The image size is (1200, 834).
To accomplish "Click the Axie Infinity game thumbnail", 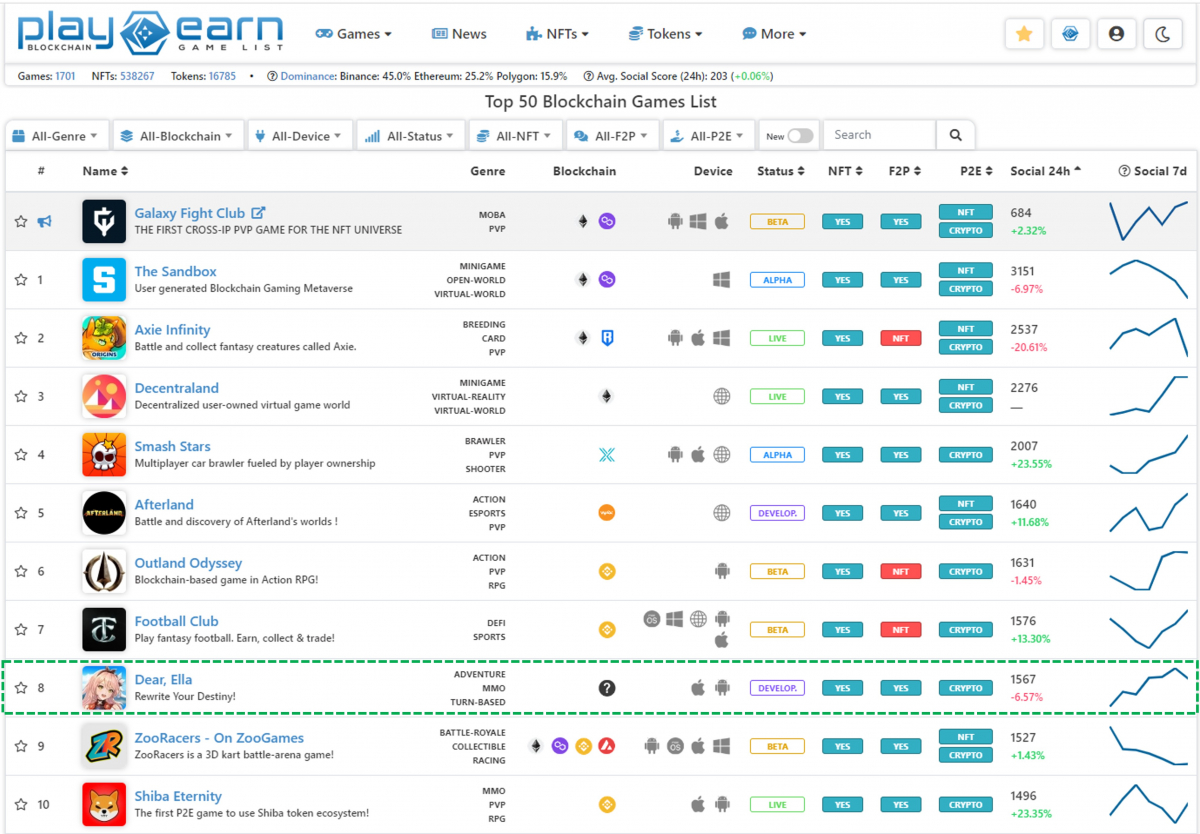I will click(x=104, y=338).
